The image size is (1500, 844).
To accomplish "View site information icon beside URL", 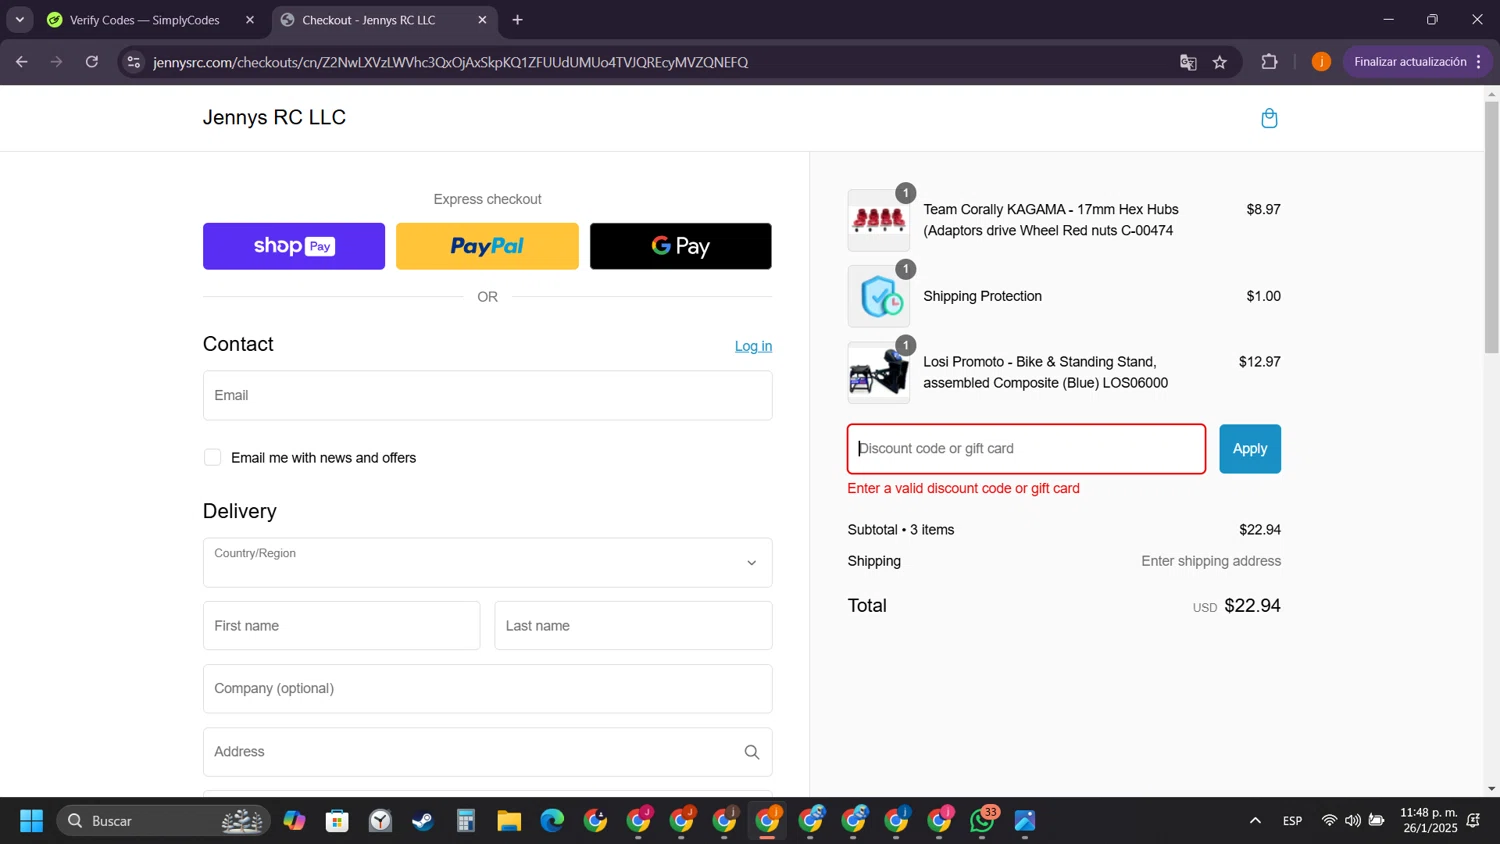I will point(134,62).
